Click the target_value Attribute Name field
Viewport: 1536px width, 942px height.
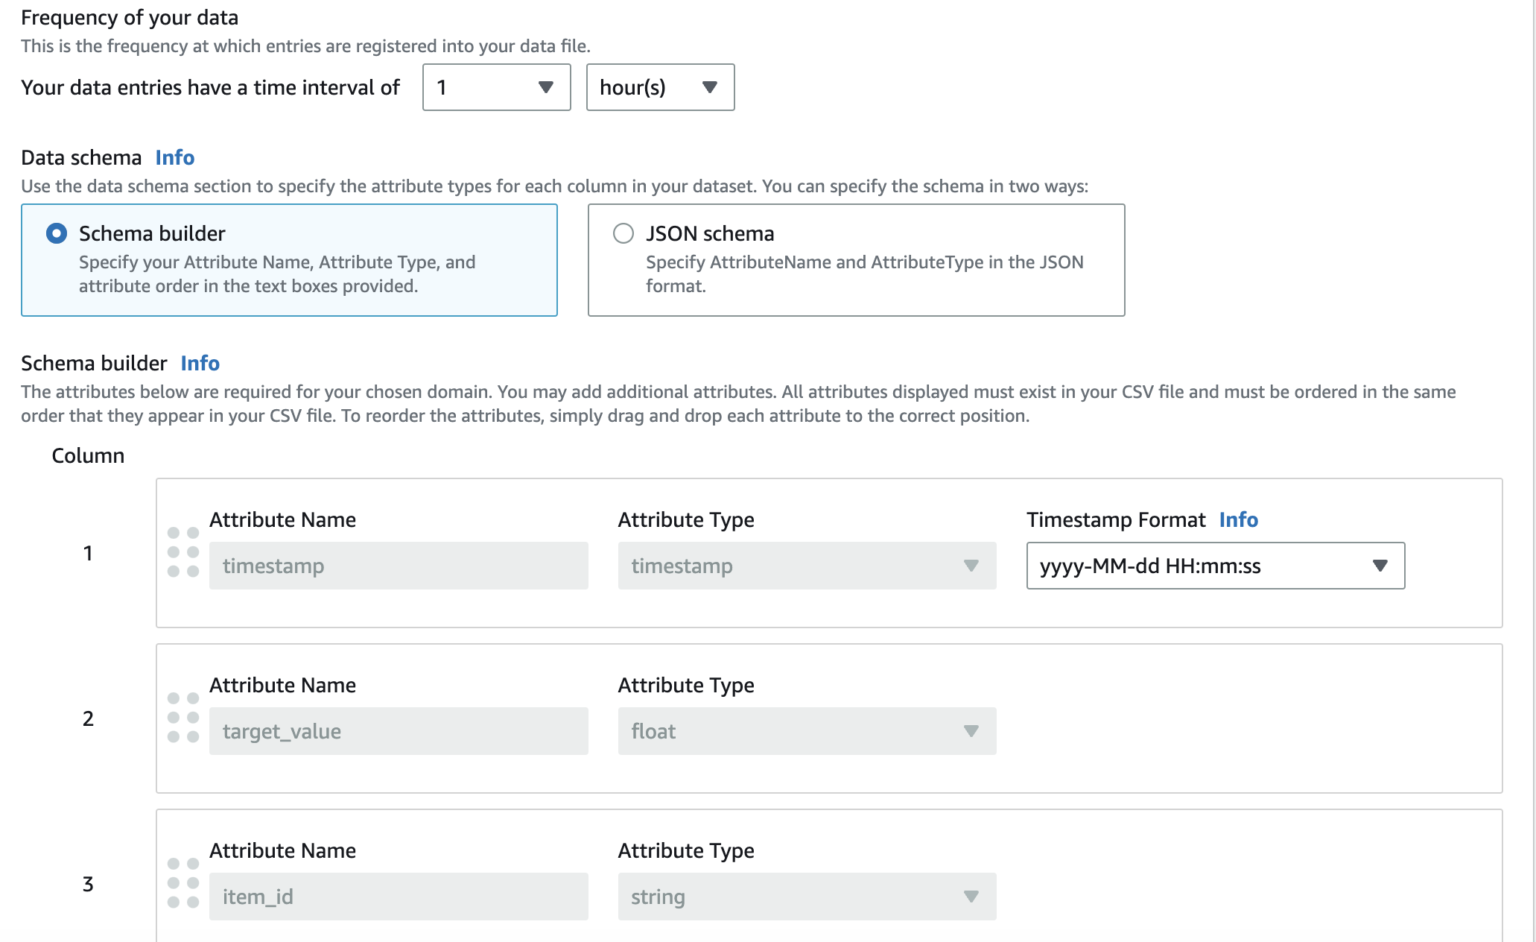(x=398, y=731)
